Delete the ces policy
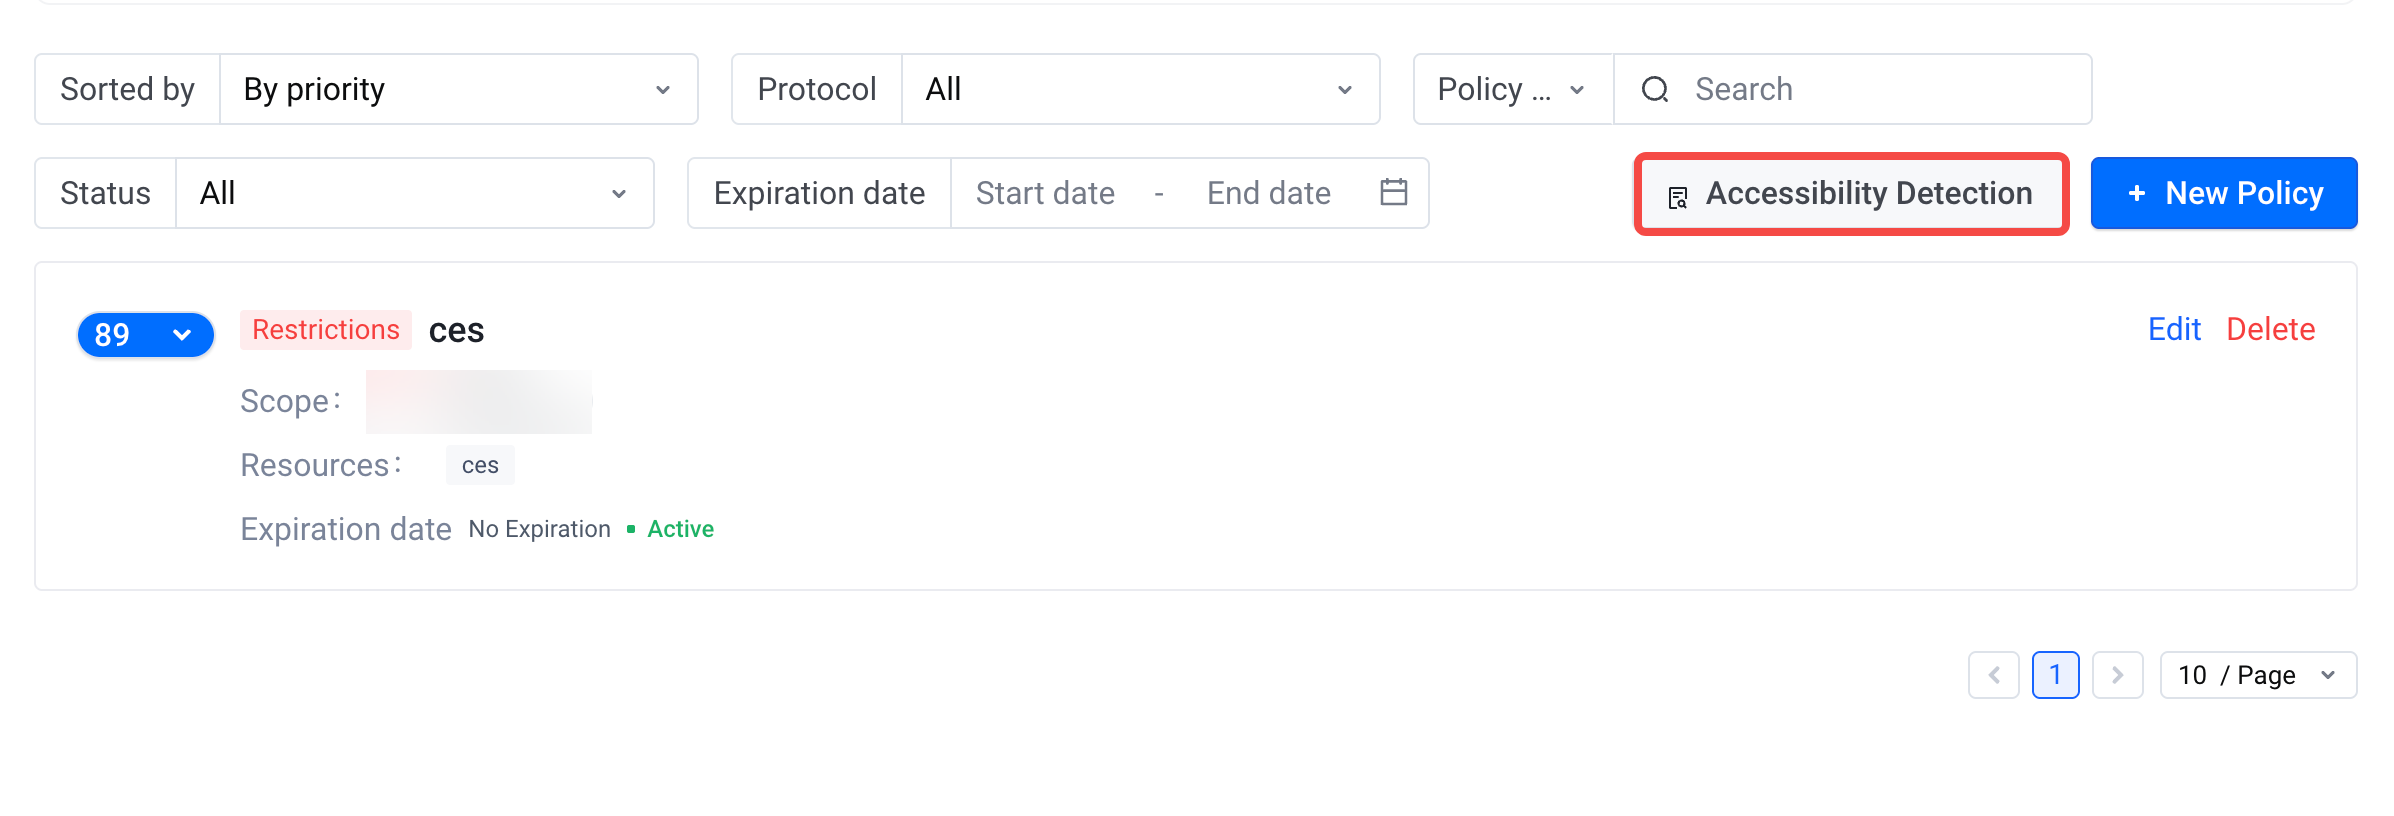2394x816 pixels. 2270,329
